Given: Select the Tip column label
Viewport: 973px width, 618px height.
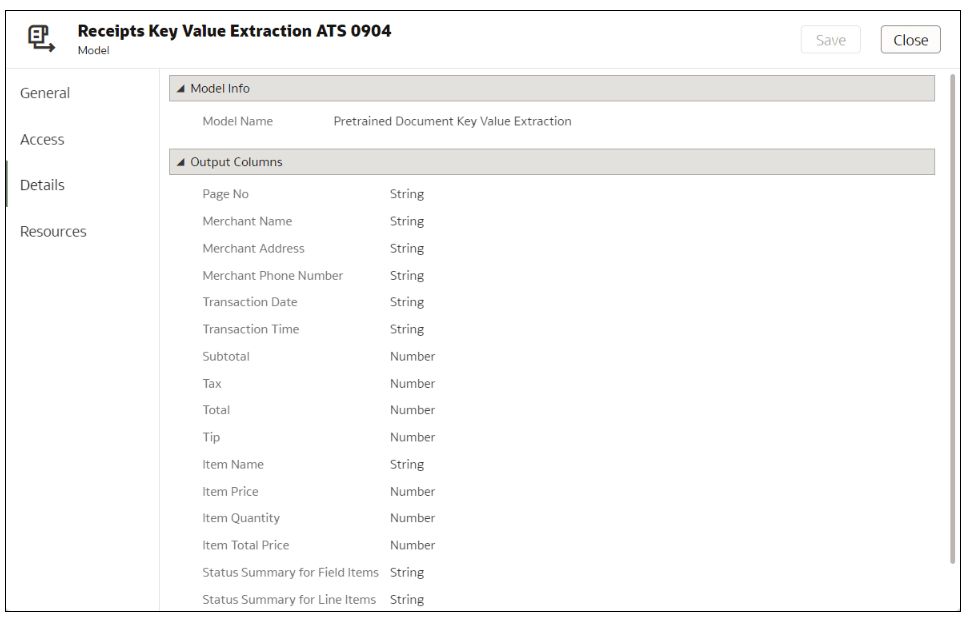Looking at the screenshot, I should (210, 437).
